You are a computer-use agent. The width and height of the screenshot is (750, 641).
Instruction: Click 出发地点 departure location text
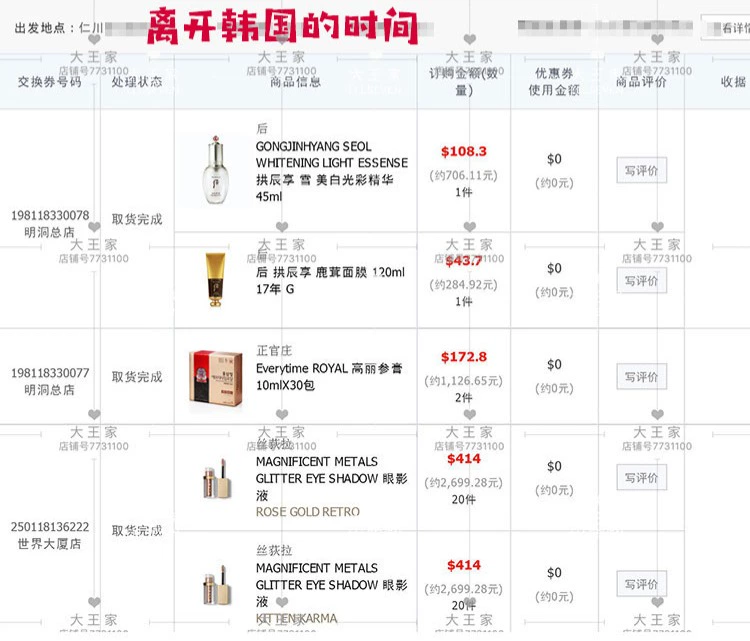tap(58, 28)
